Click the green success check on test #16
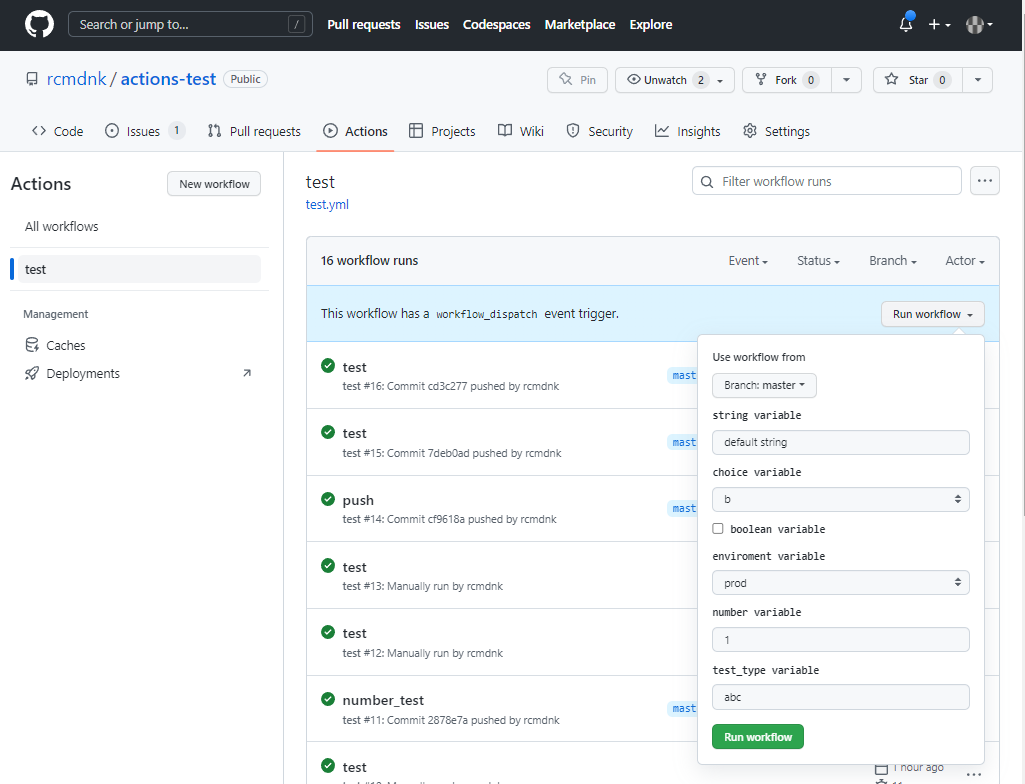1025x784 pixels. point(327,366)
